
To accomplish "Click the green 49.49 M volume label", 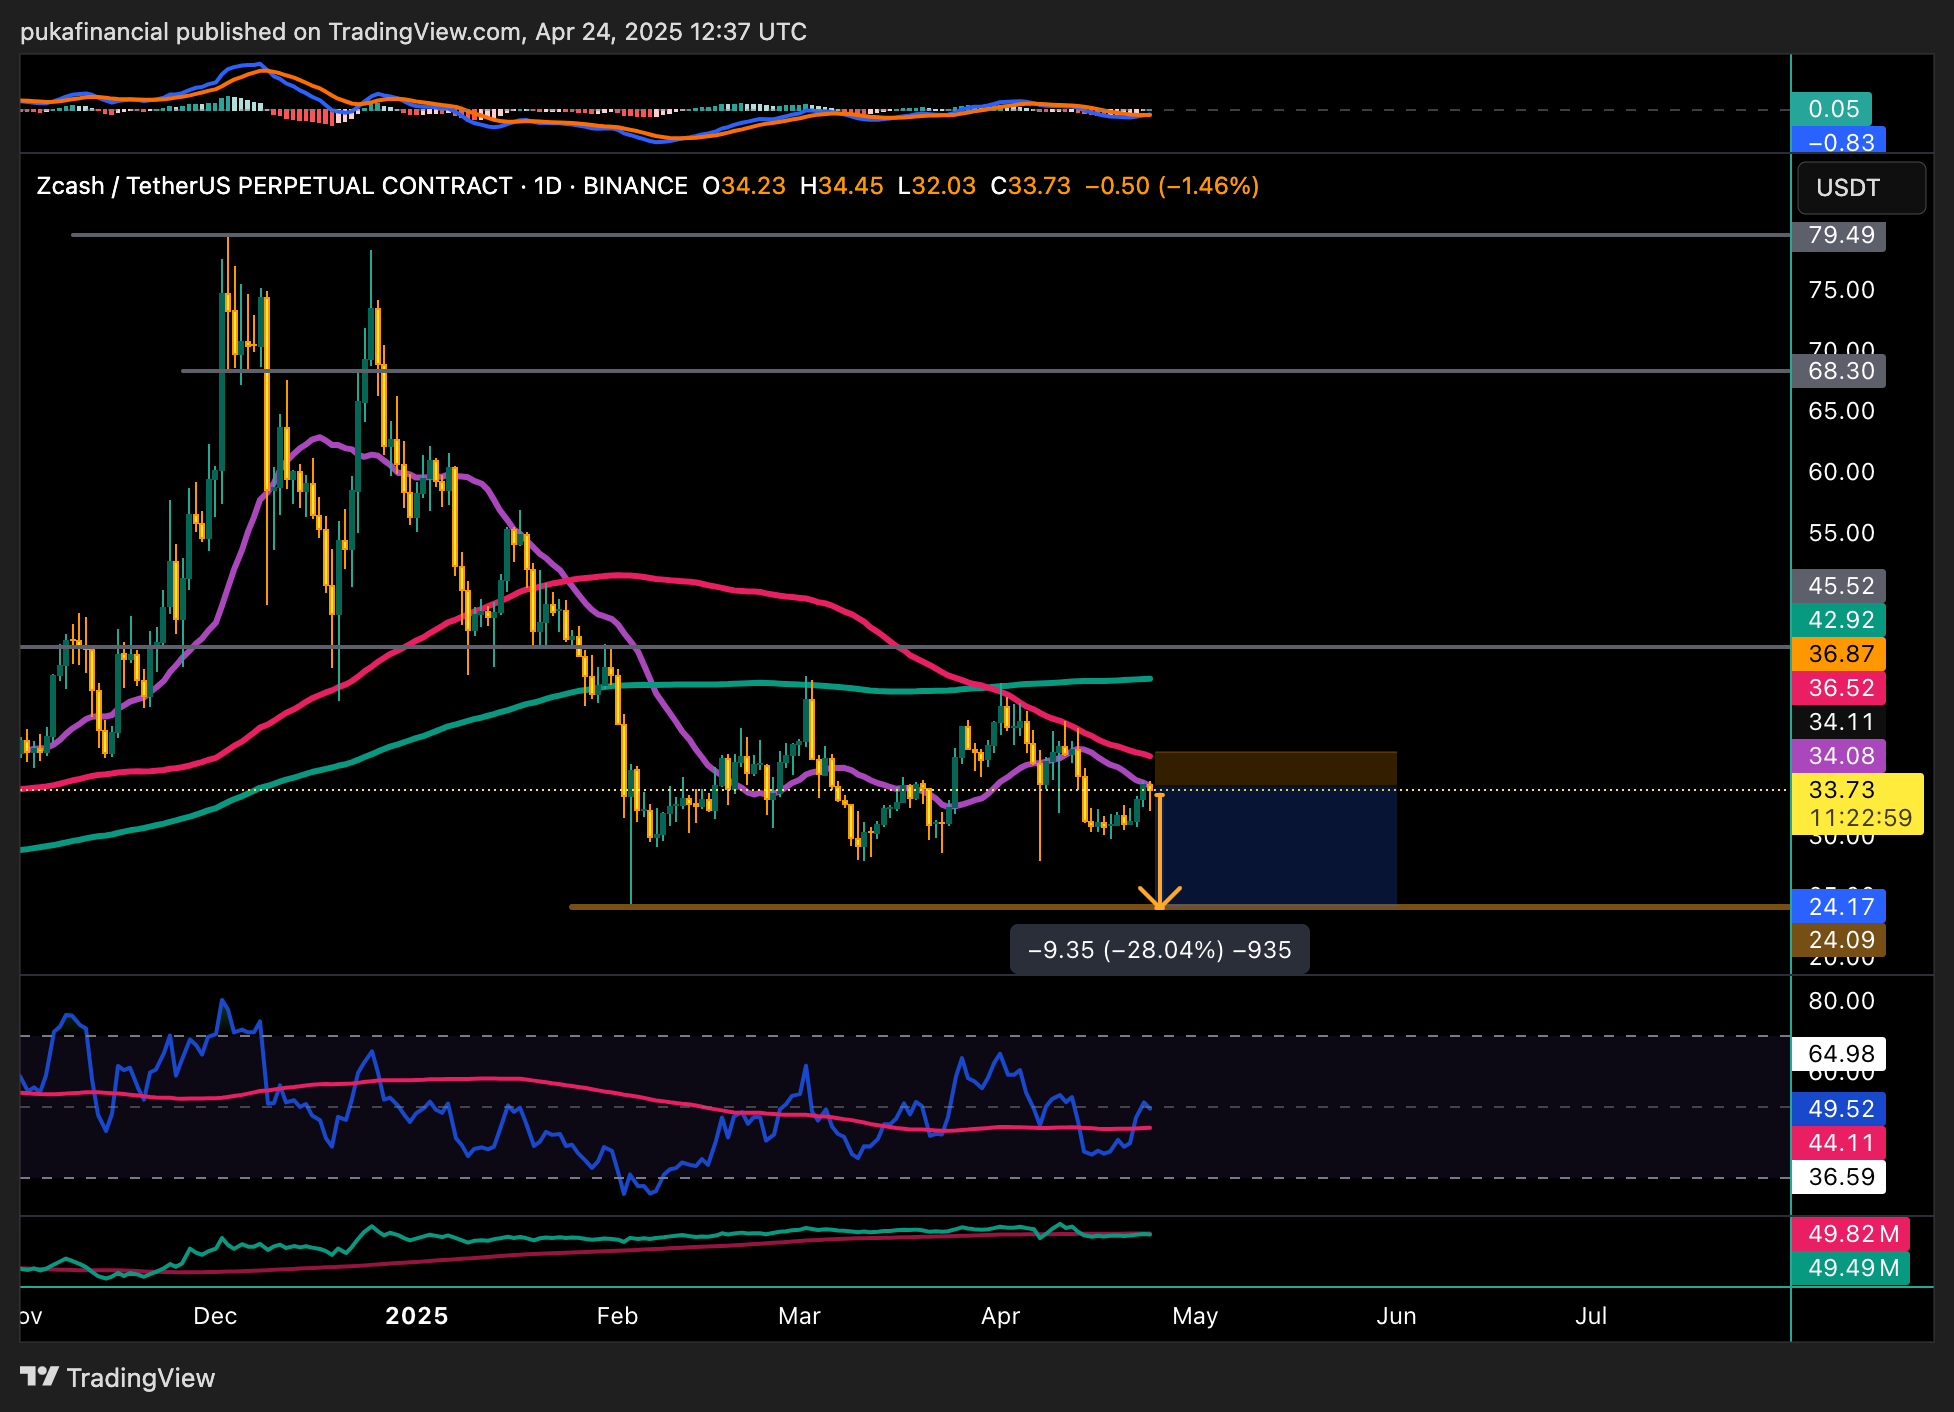I will point(1851,1268).
